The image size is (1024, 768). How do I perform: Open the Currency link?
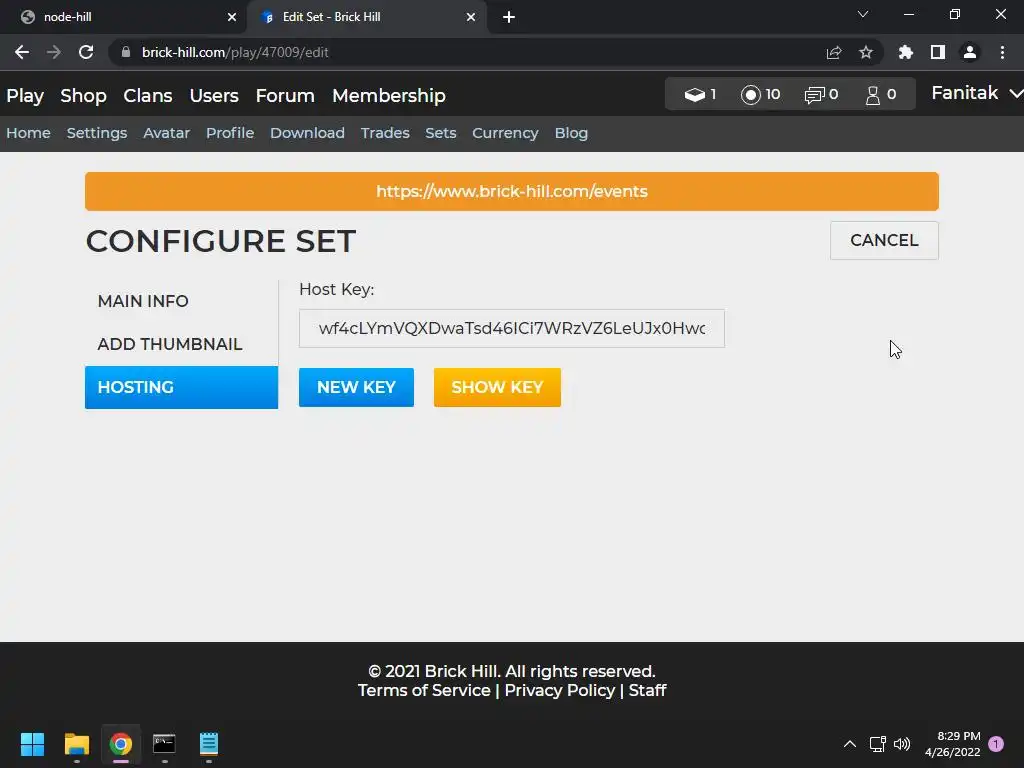tap(505, 133)
